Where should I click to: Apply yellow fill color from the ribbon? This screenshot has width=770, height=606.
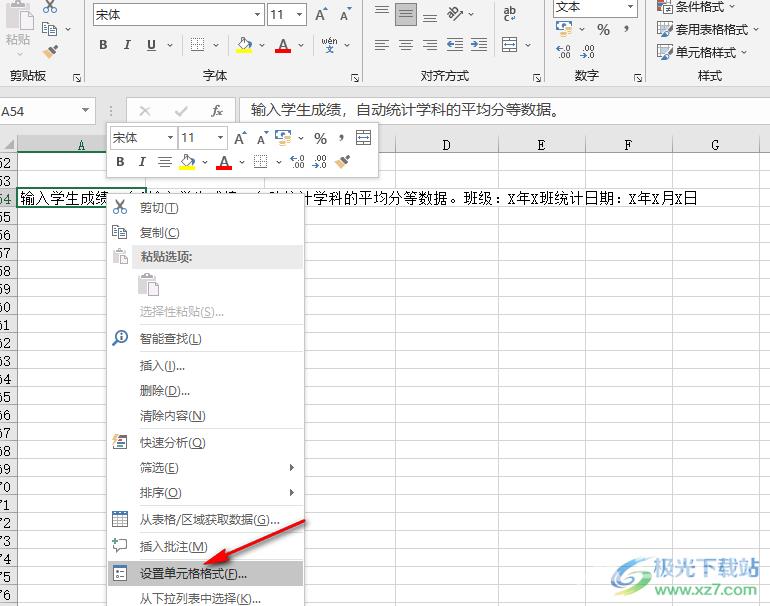click(x=244, y=45)
